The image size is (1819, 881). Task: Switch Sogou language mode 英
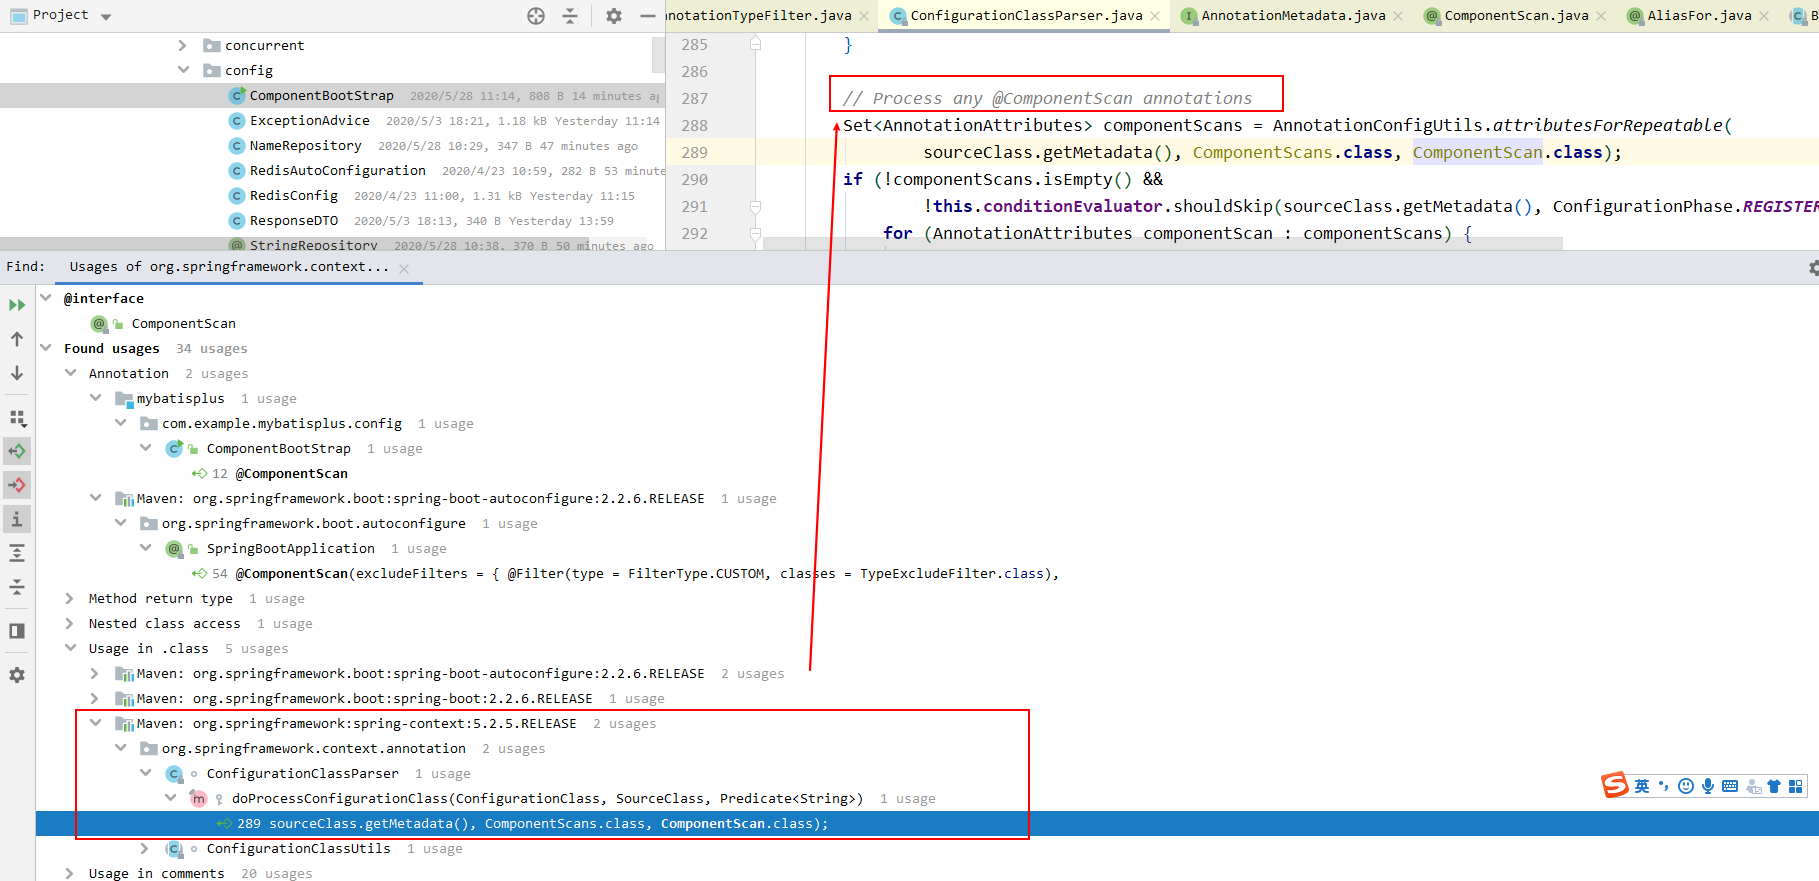click(1642, 786)
